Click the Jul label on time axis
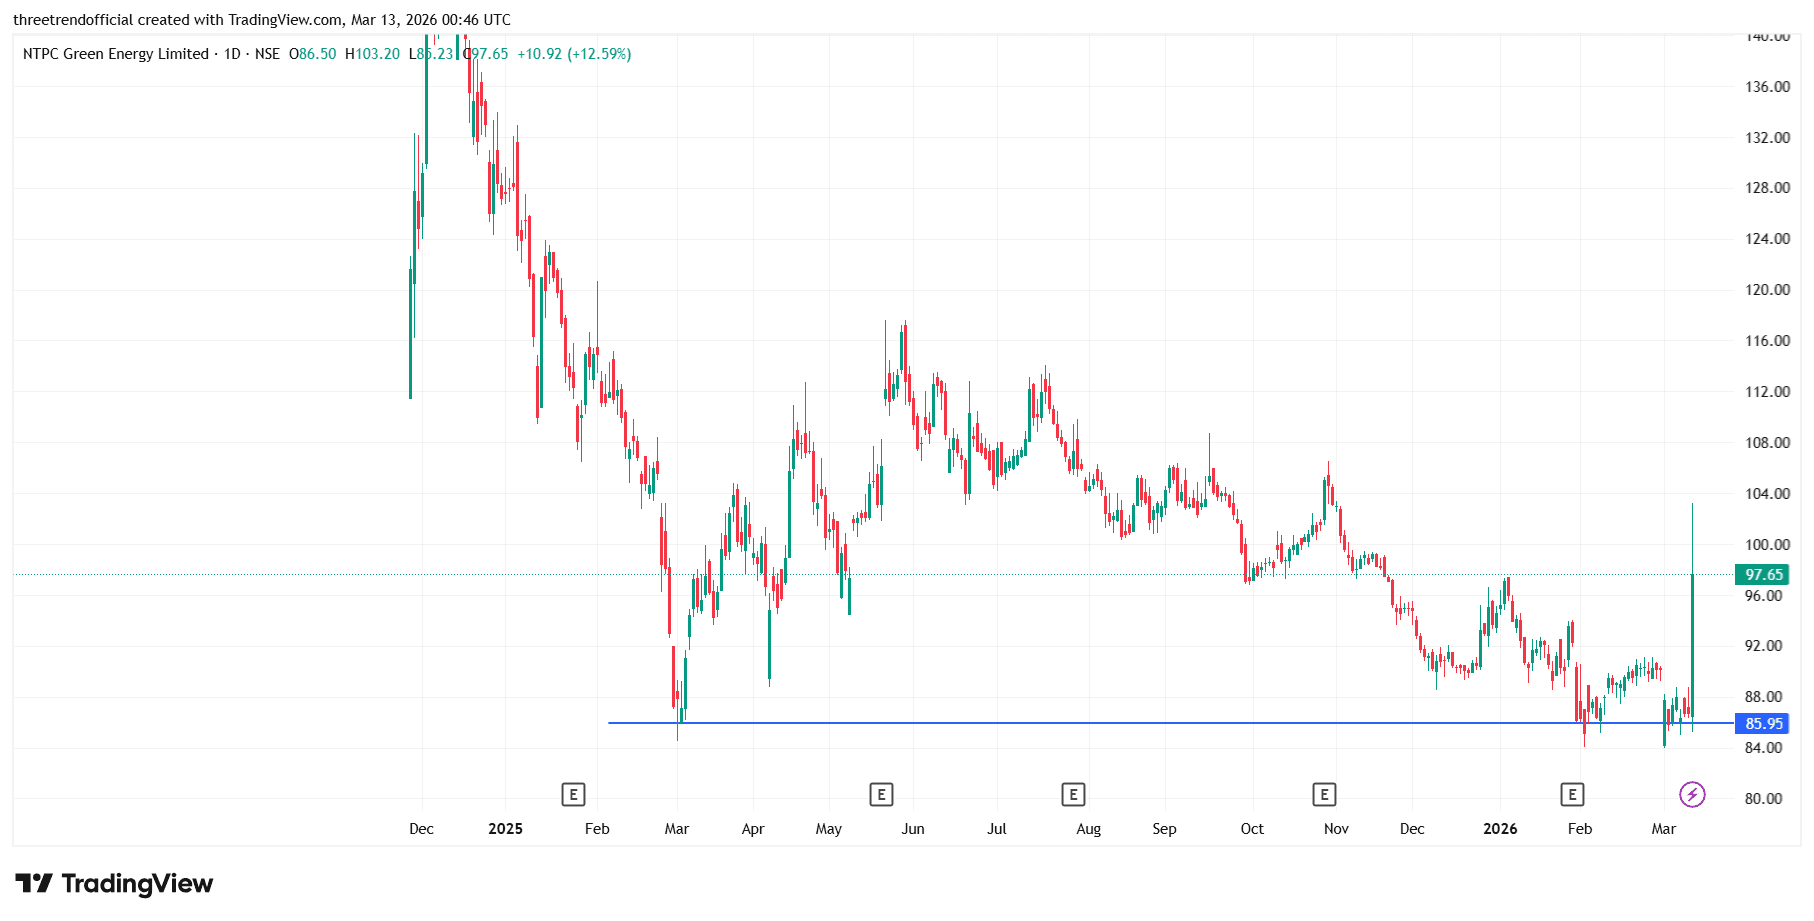1814x921 pixels. (997, 829)
